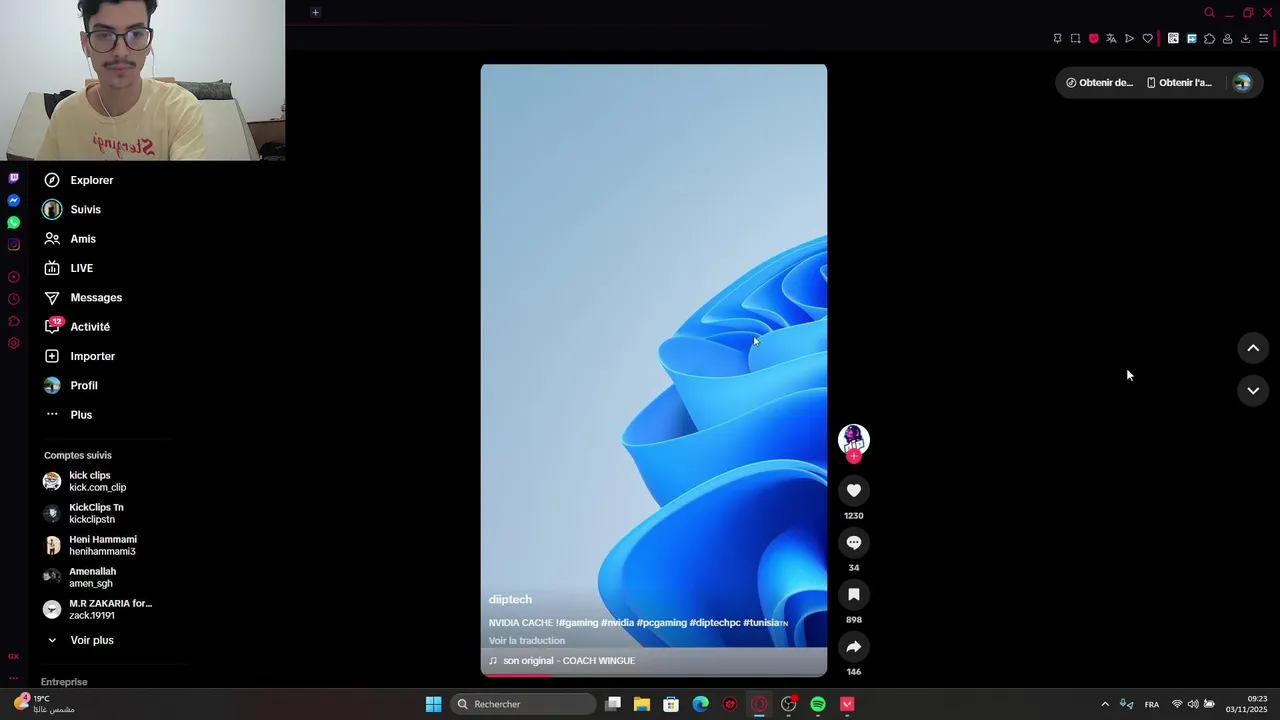Viewport: 1280px width, 720px height.
Task: Open the Amis section
Action: (70, 239)
